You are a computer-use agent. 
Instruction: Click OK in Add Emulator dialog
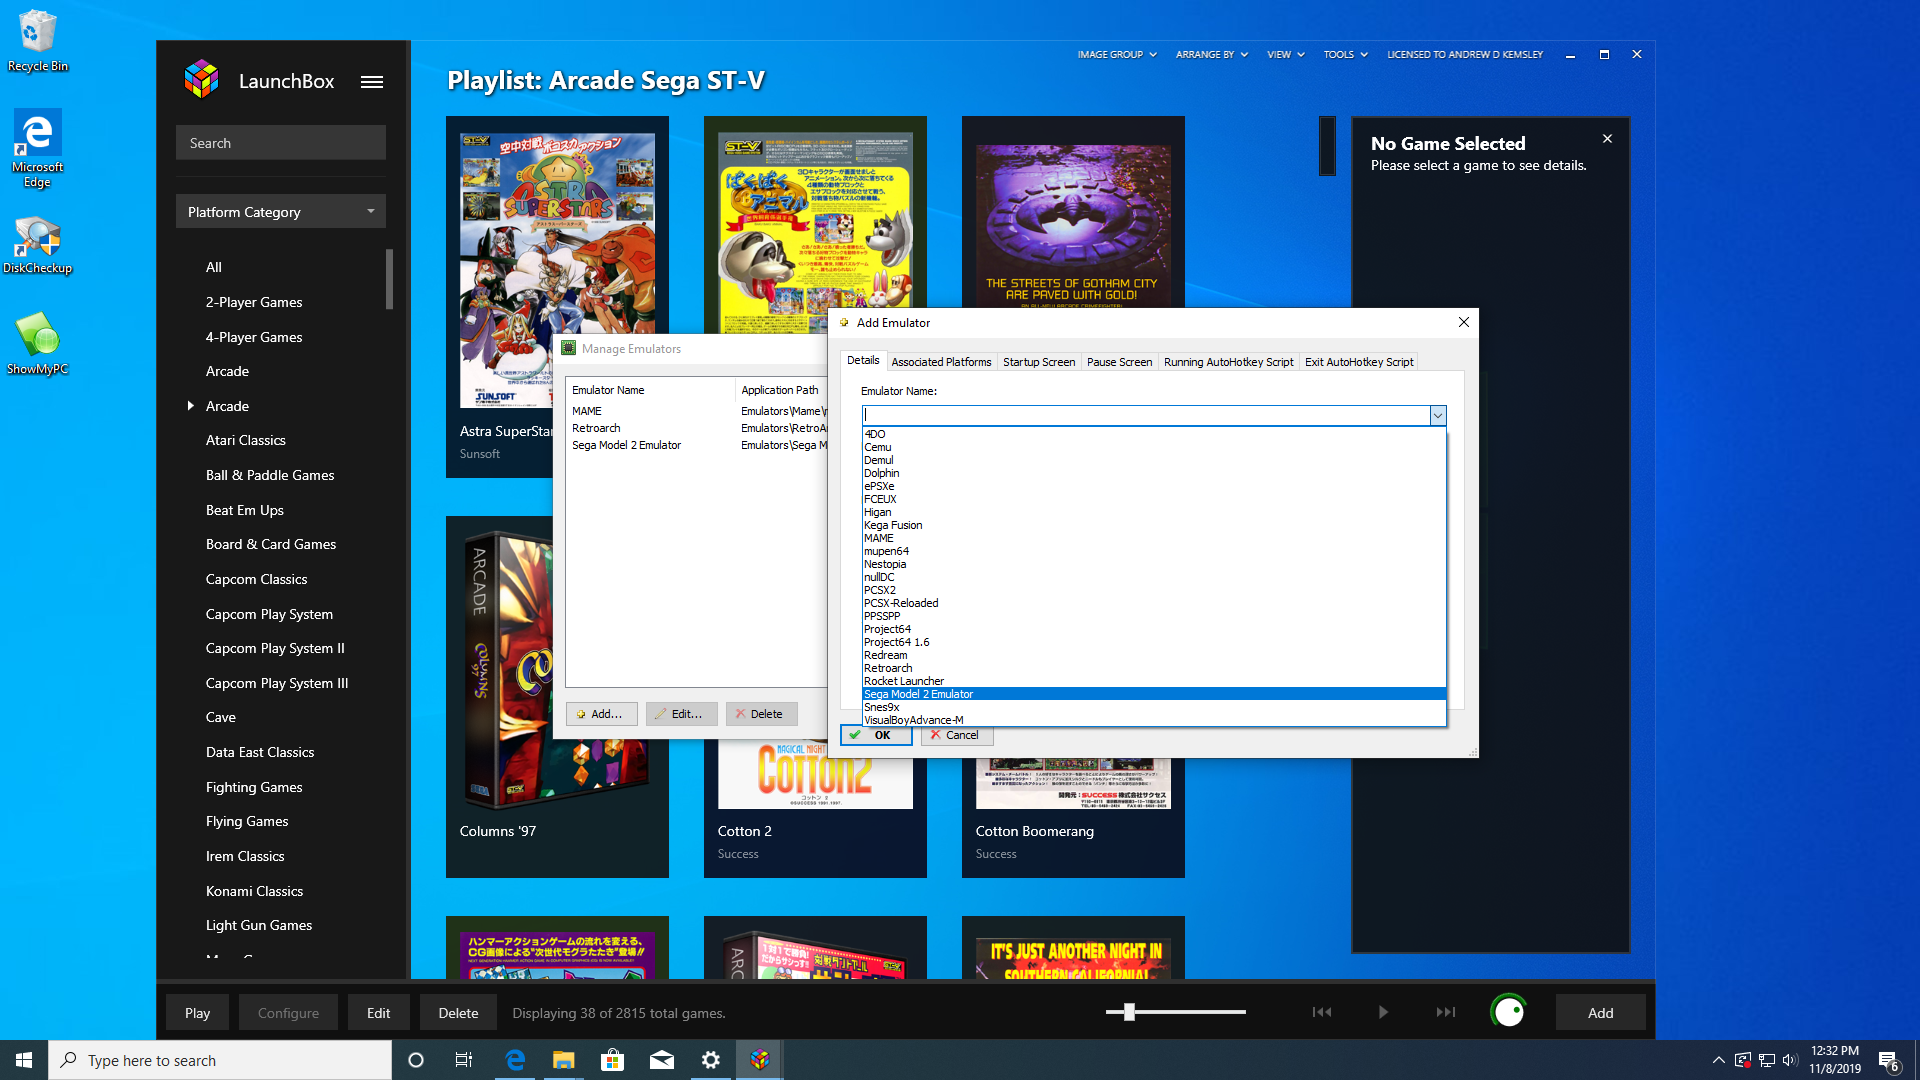coord(876,735)
